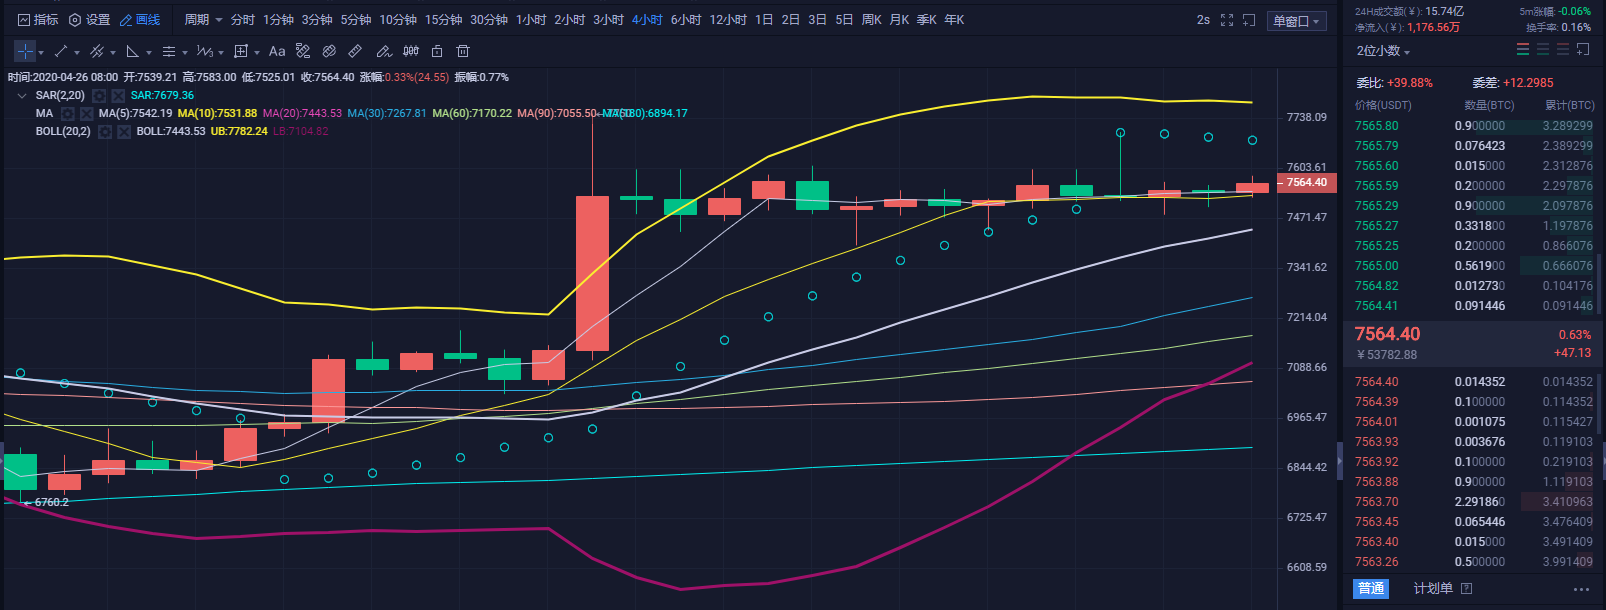Select the ruler measuring tool

[355, 51]
